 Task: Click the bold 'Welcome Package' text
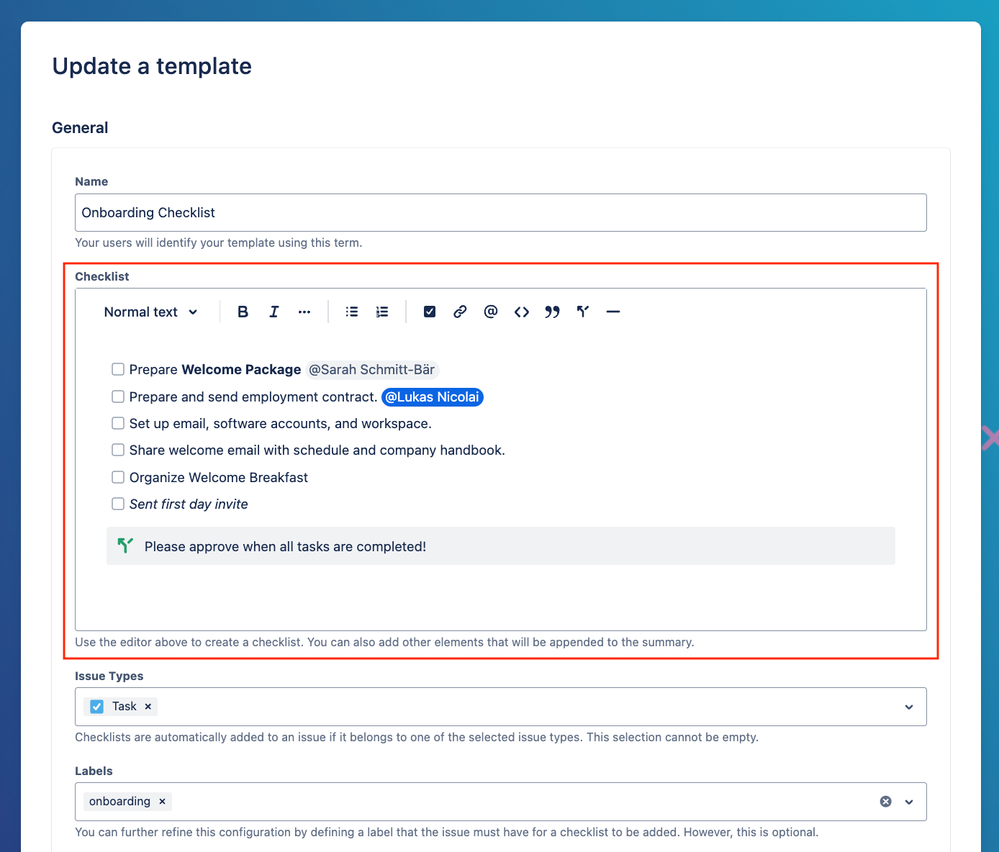coord(241,370)
